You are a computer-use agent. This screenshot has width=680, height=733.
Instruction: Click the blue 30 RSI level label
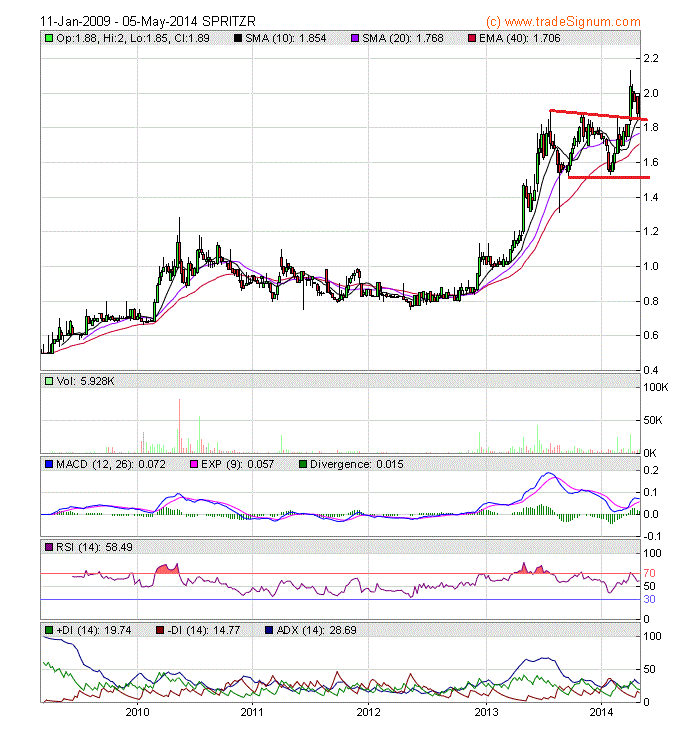pyautogui.click(x=650, y=599)
